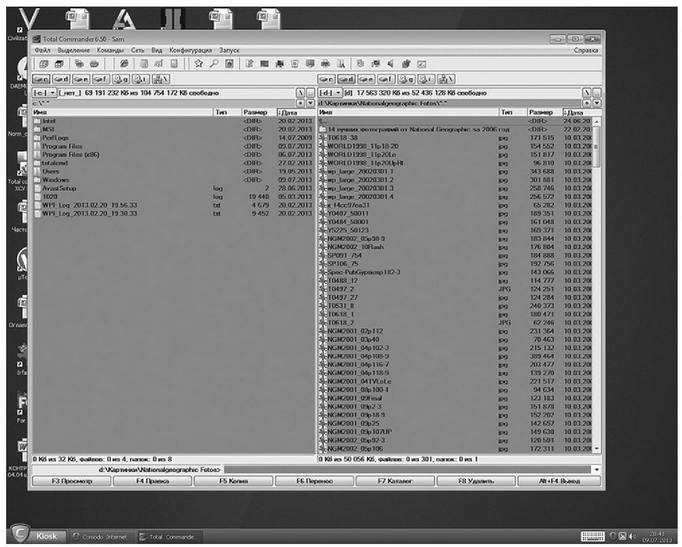This screenshot has width=682, height=547.
Task: Select file NGM2002_10Flash in right panel
Action: click(x=455, y=247)
